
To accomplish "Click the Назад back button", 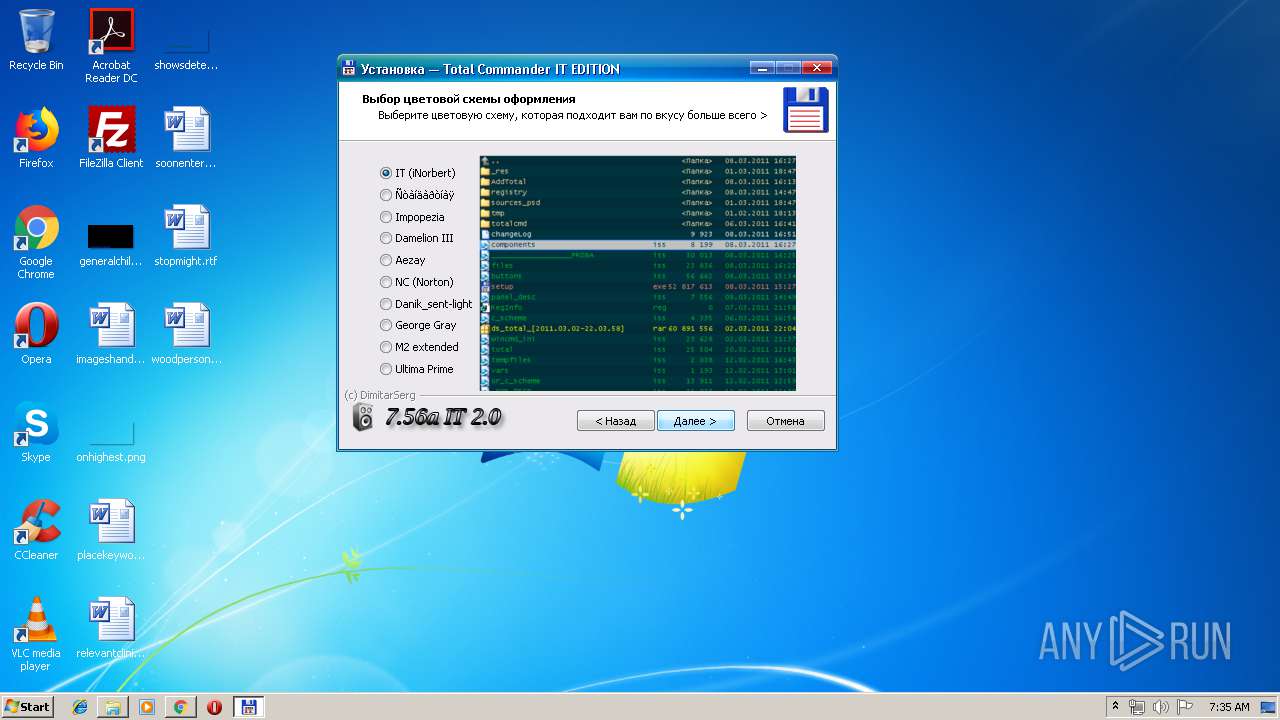I will coord(616,421).
